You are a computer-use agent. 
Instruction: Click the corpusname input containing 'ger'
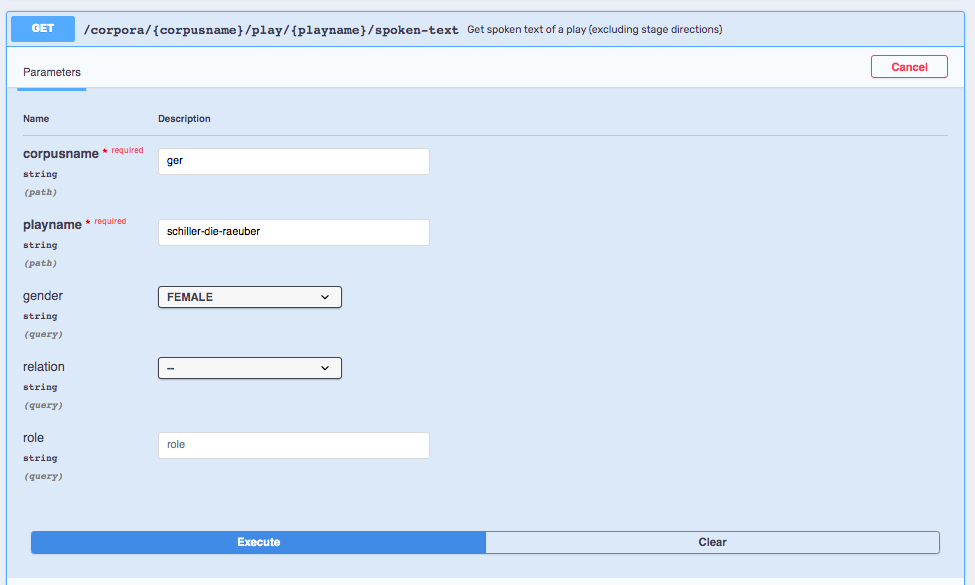(293, 161)
